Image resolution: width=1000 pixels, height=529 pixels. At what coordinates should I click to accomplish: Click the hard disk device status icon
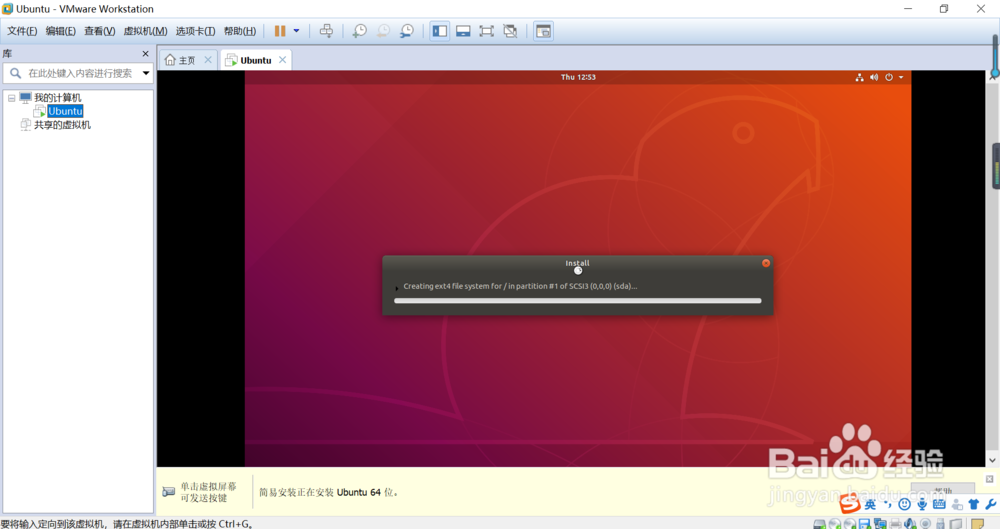click(820, 524)
